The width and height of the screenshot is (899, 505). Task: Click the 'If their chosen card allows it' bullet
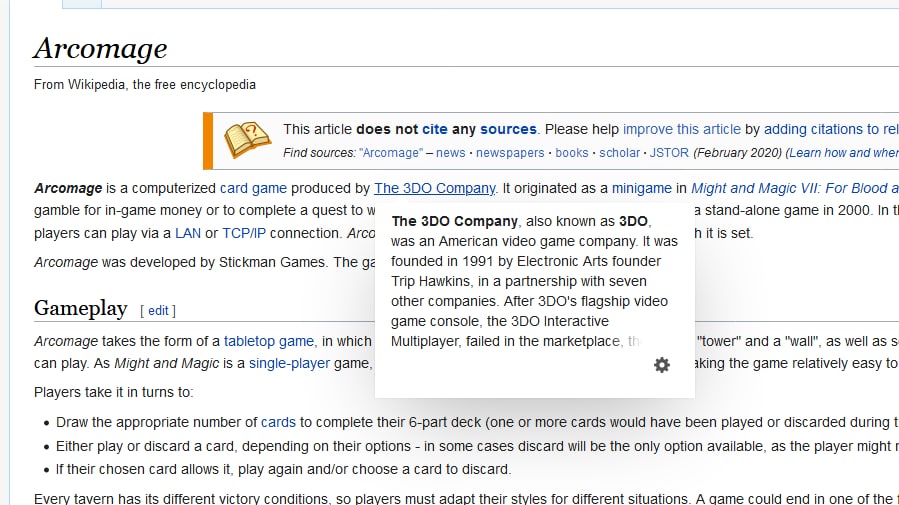pyautogui.click(x=283, y=469)
